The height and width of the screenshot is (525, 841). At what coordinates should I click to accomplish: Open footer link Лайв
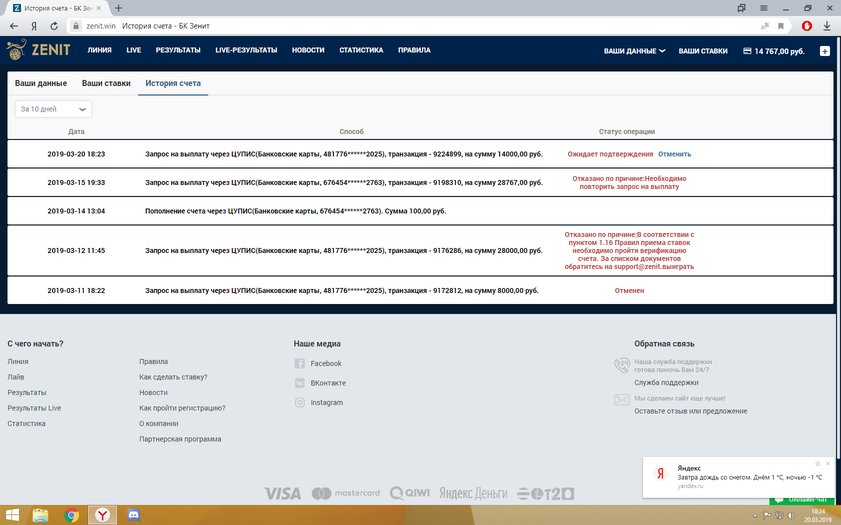click(16, 377)
